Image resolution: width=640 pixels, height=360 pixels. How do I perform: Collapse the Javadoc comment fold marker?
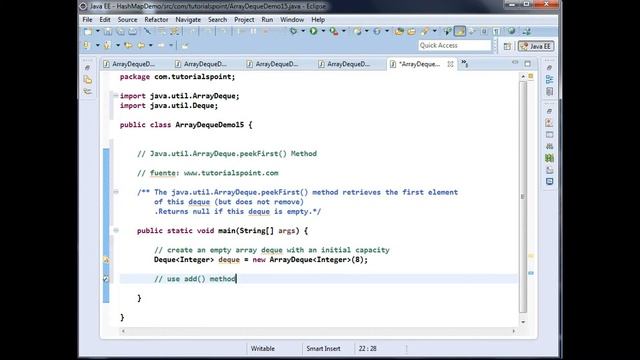(x=116, y=192)
